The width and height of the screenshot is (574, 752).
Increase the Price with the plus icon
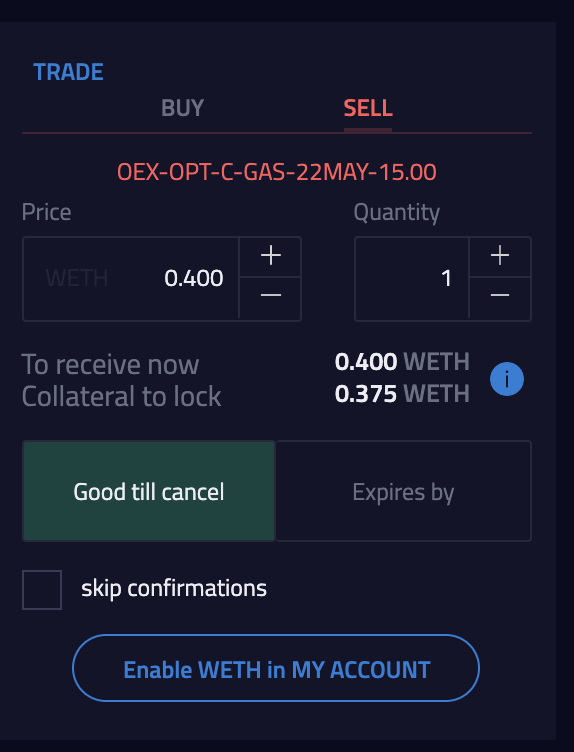270,256
